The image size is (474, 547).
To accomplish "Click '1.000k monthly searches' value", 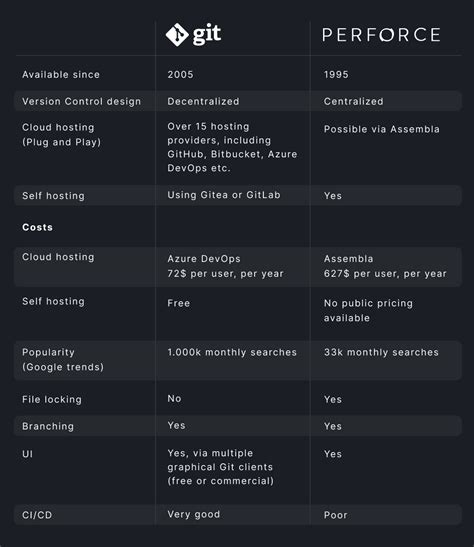I will coord(232,352).
